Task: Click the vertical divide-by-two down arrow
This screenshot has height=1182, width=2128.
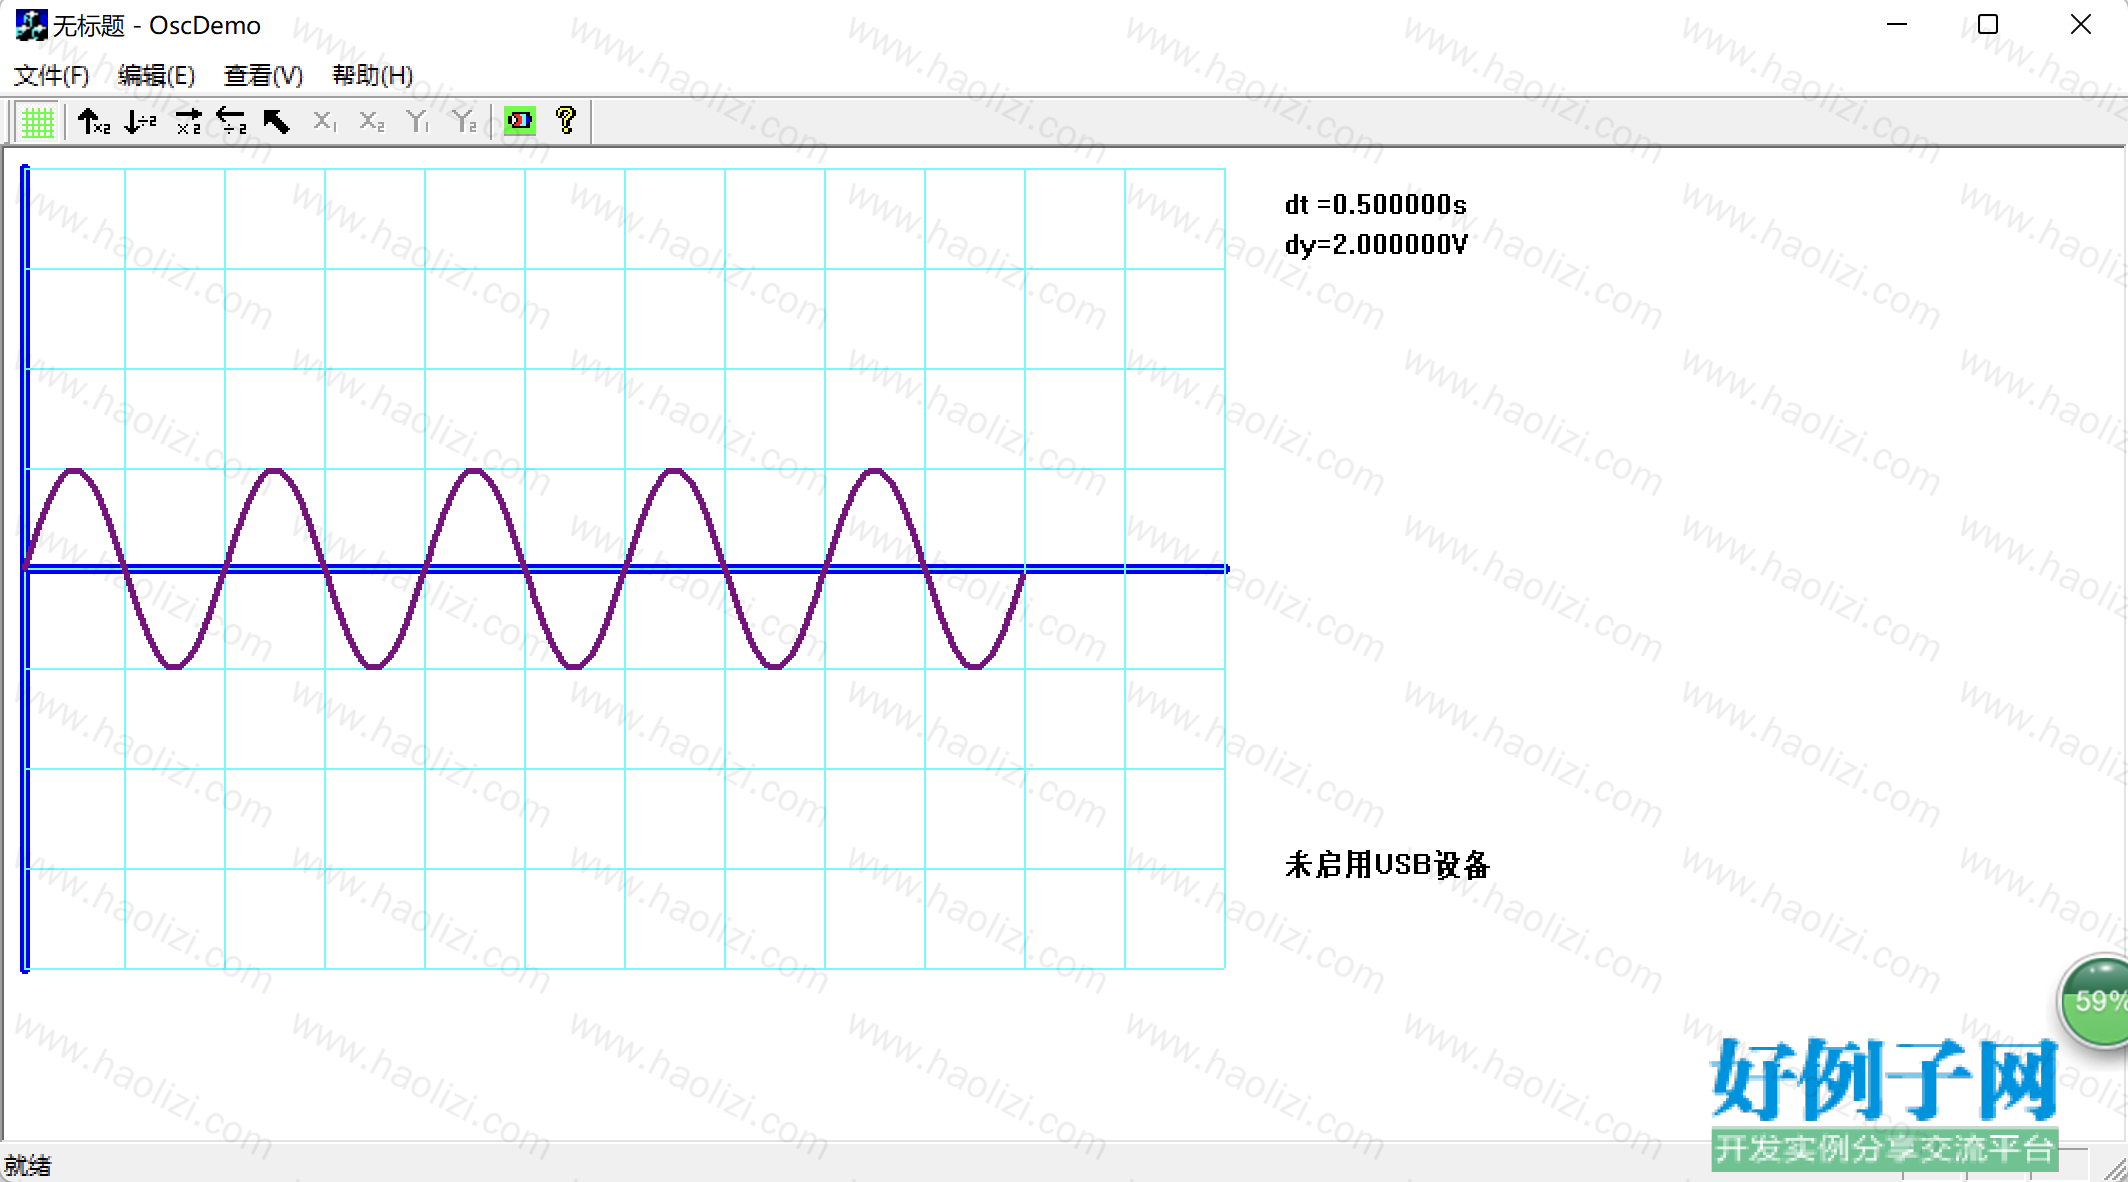Action: click(140, 122)
